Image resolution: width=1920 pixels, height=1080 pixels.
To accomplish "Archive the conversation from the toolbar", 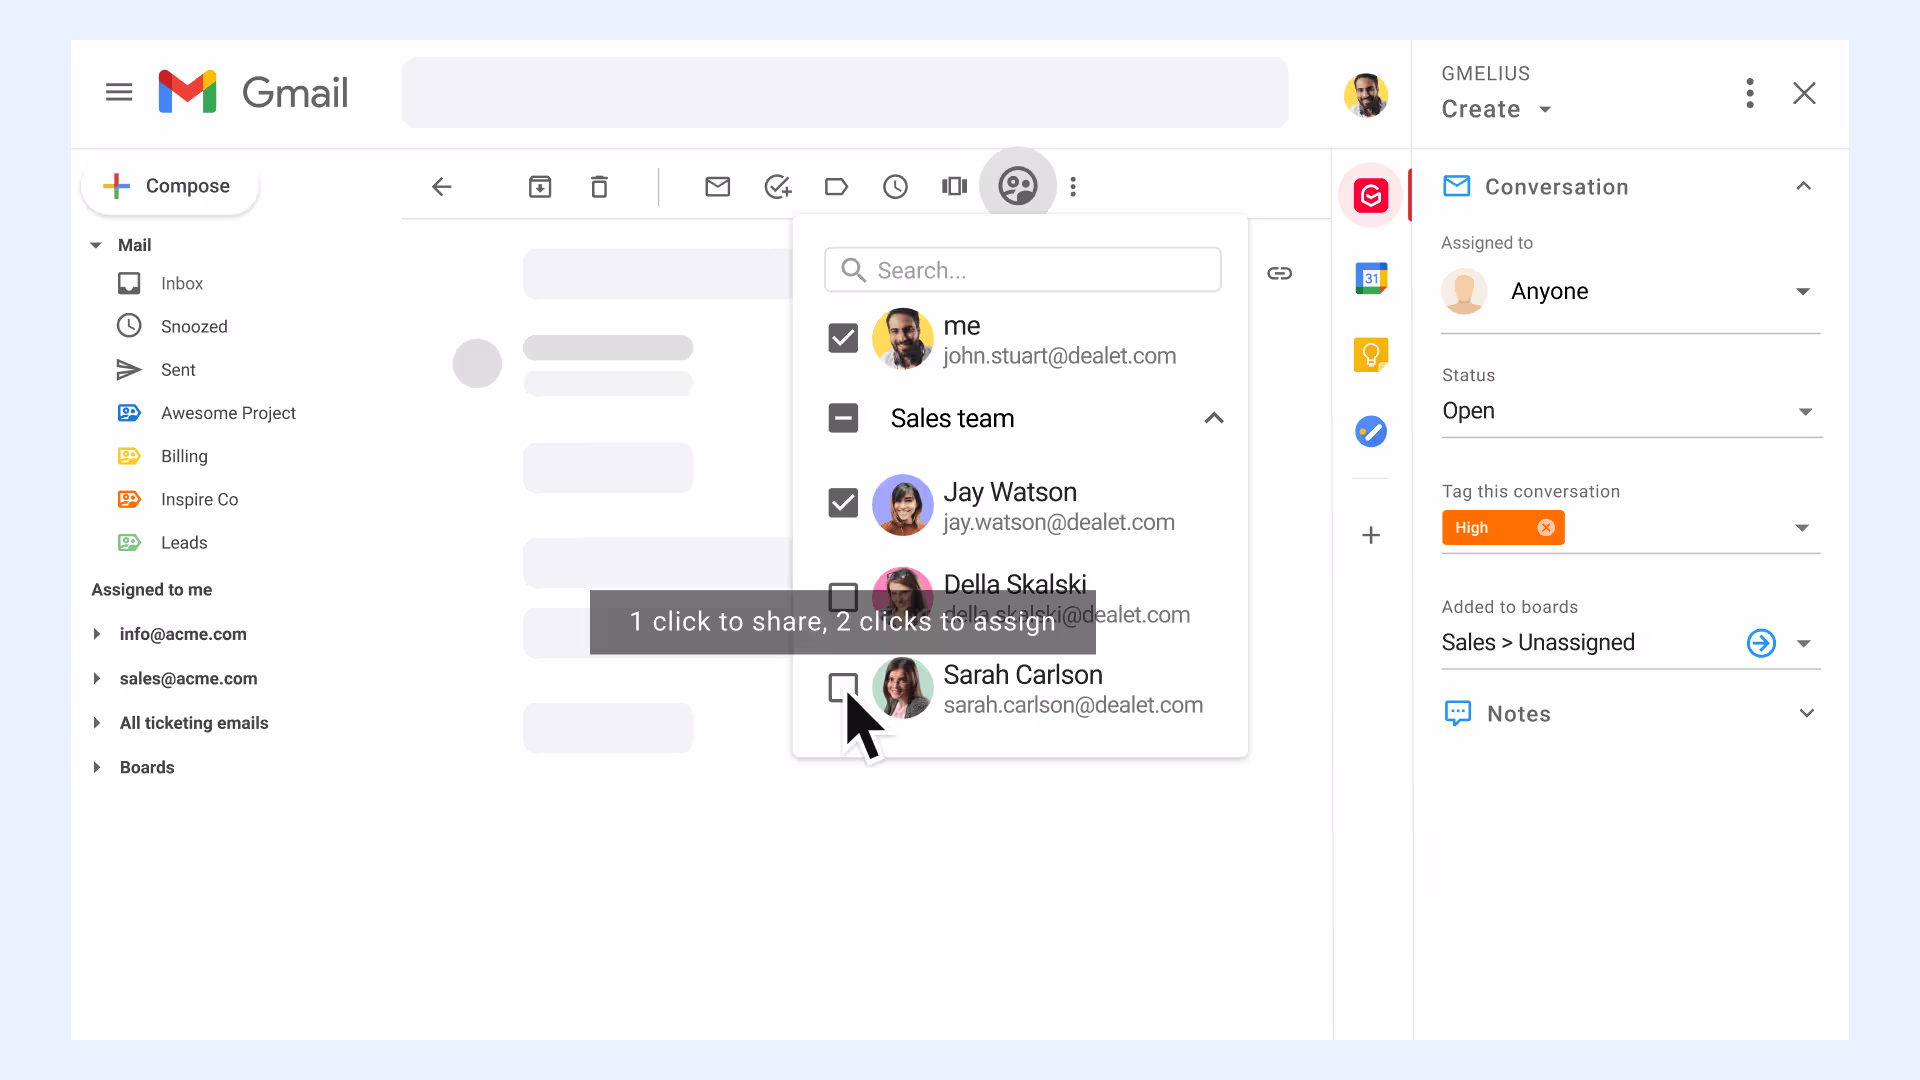I will 540,187.
